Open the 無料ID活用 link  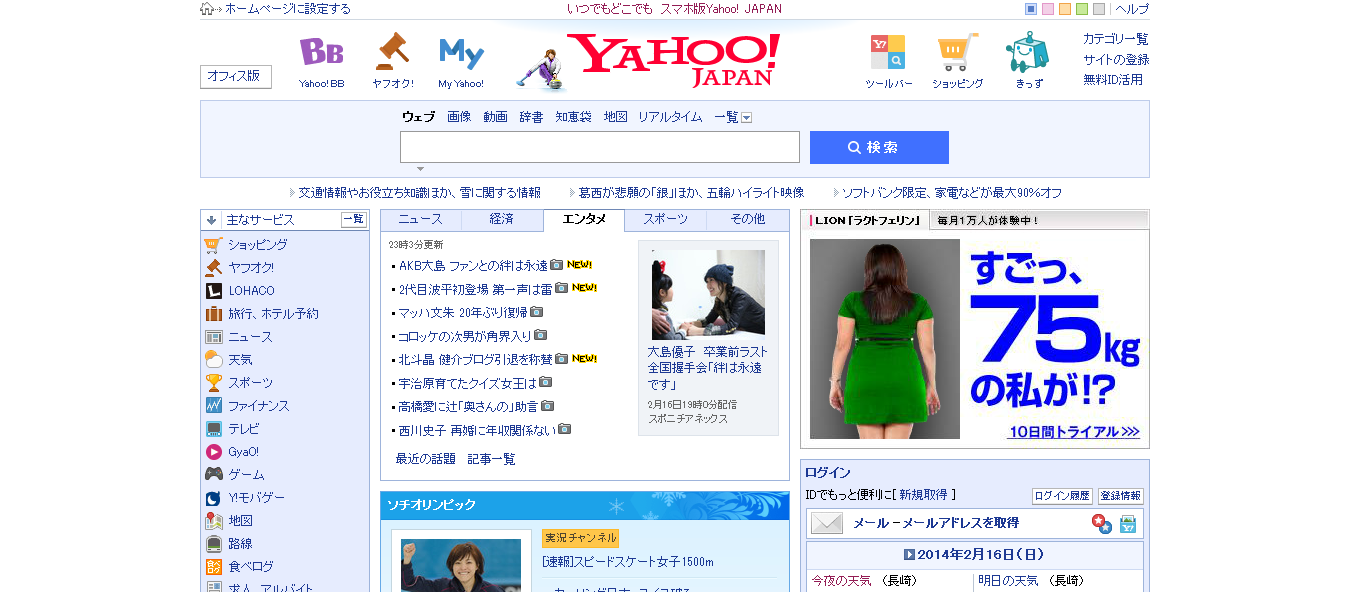[1113, 79]
